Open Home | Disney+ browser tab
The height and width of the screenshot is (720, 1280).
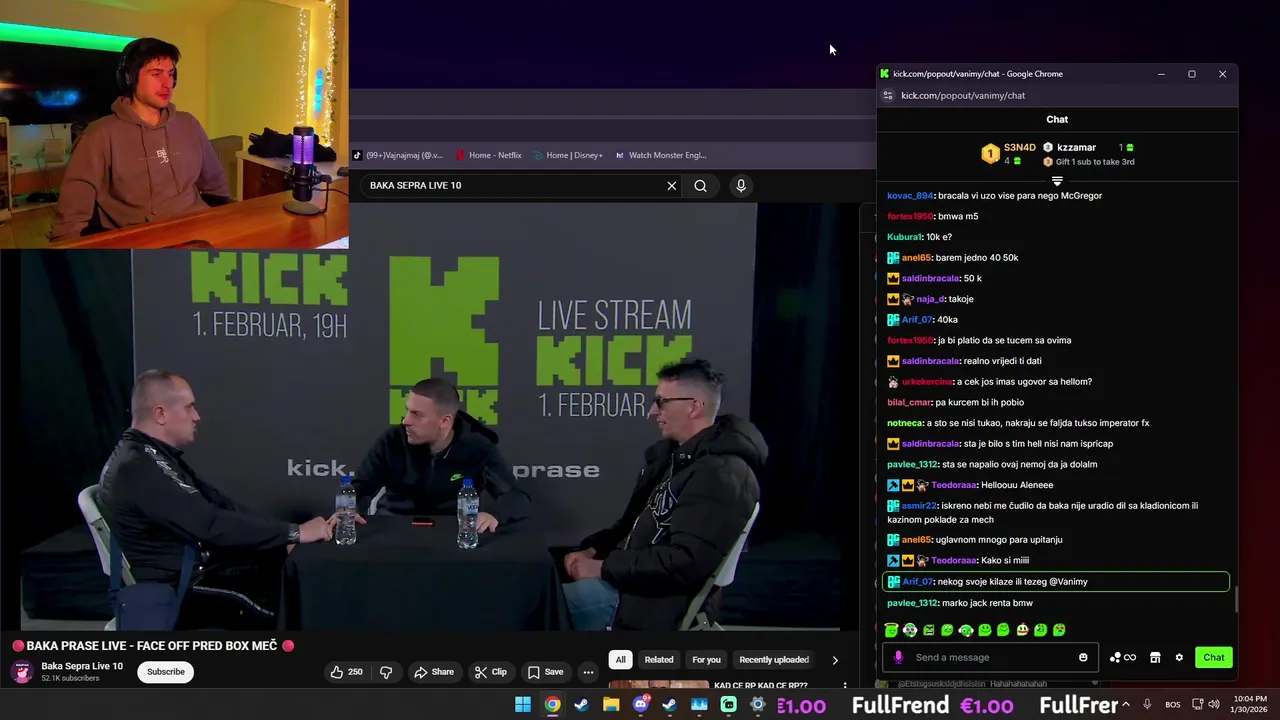click(568, 155)
